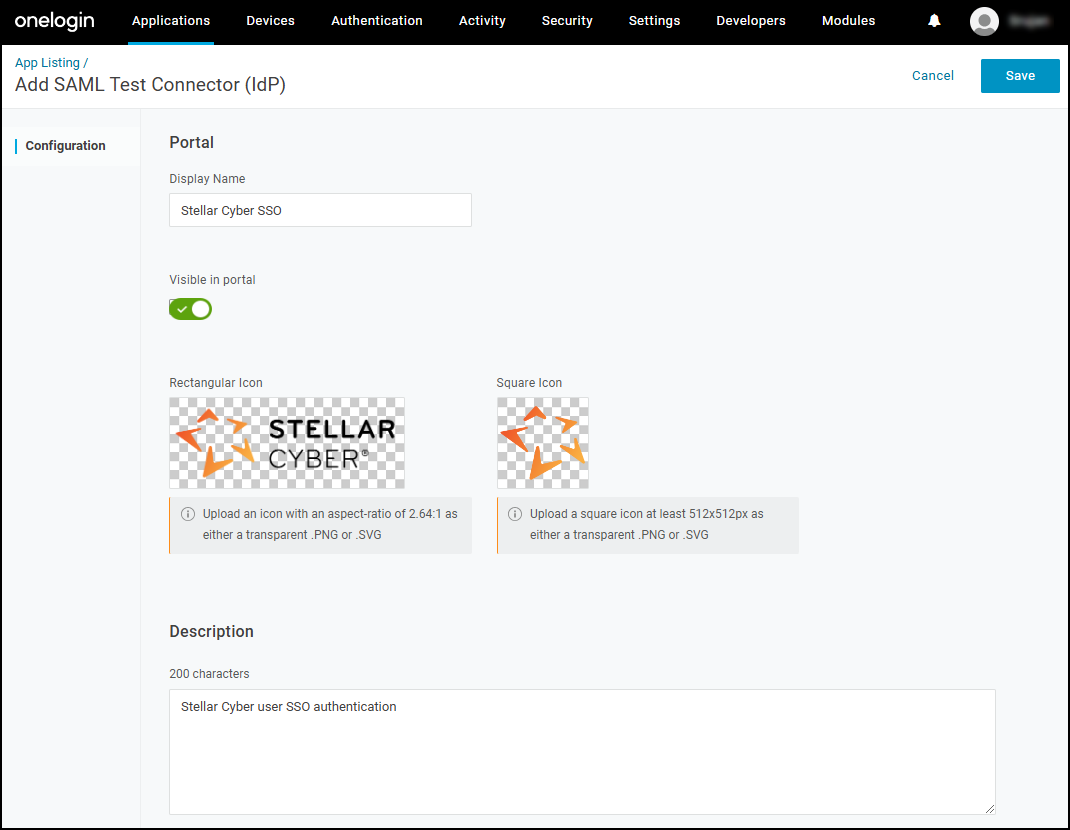This screenshot has height=830, width=1070.
Task: Click the Display Name input field
Action: tap(320, 210)
